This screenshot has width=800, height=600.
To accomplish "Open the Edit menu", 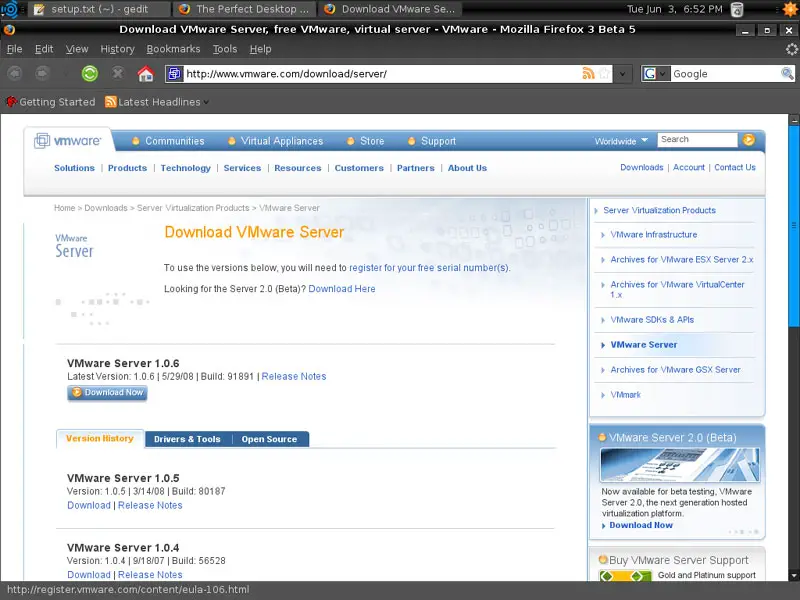I will [44, 49].
